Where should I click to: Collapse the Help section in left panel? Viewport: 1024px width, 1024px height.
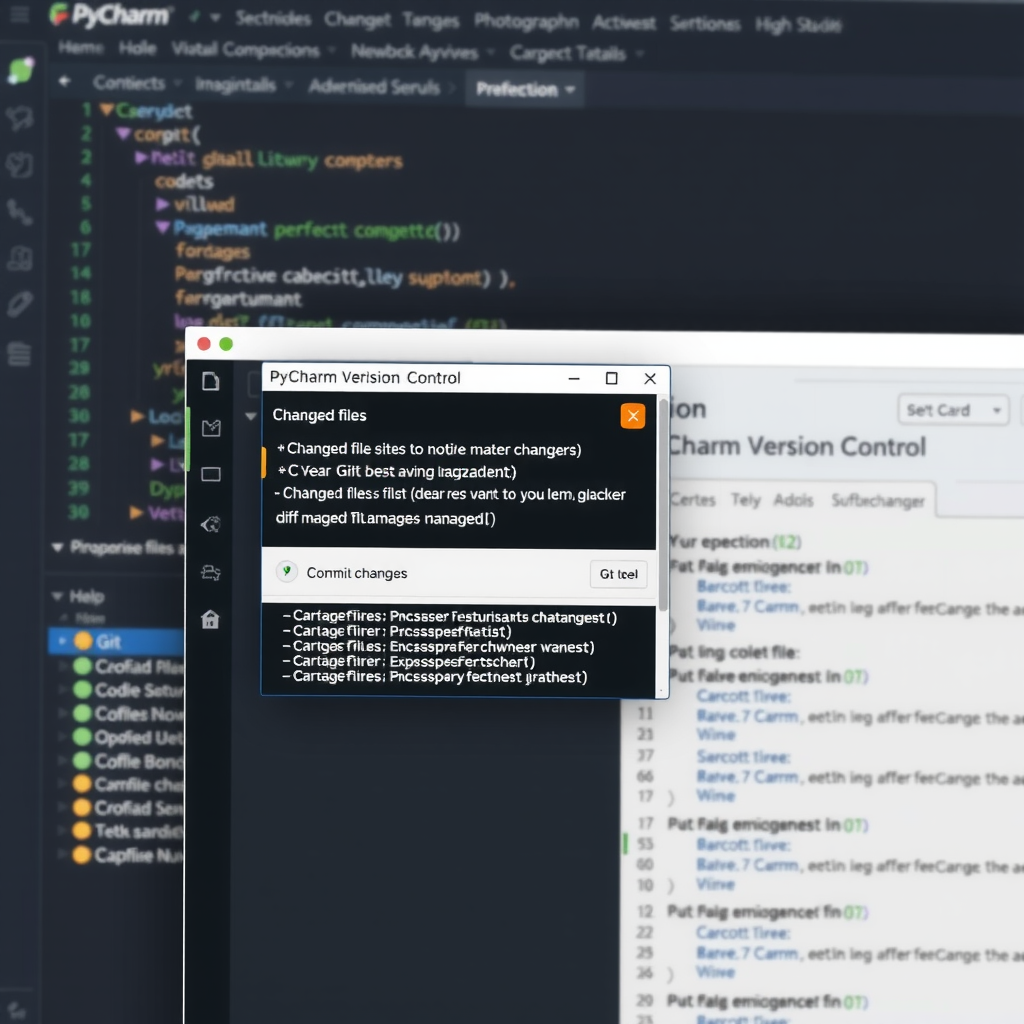tap(57, 596)
